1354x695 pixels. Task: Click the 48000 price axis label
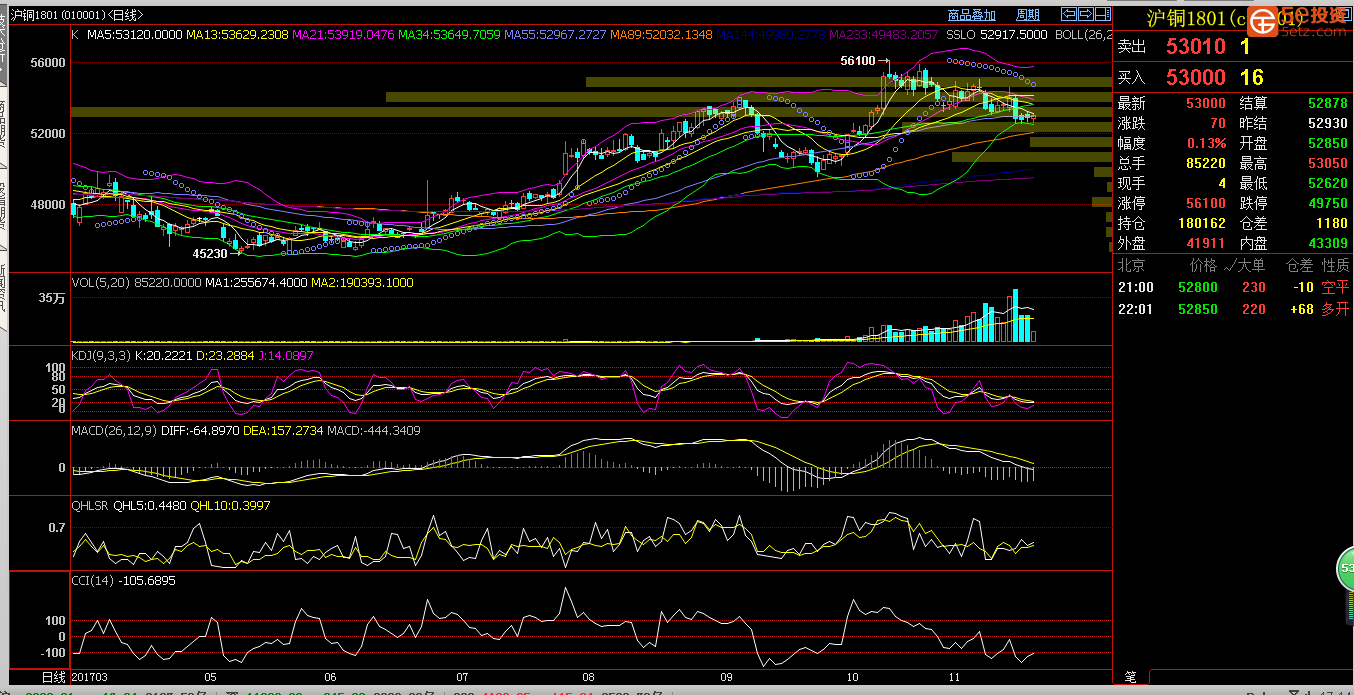(x=50, y=205)
